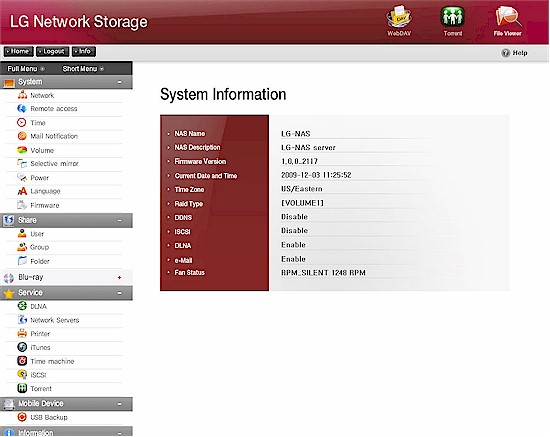This screenshot has height=437, width=550.
Task: Open USB Backup menu item text
Action: (x=49, y=417)
